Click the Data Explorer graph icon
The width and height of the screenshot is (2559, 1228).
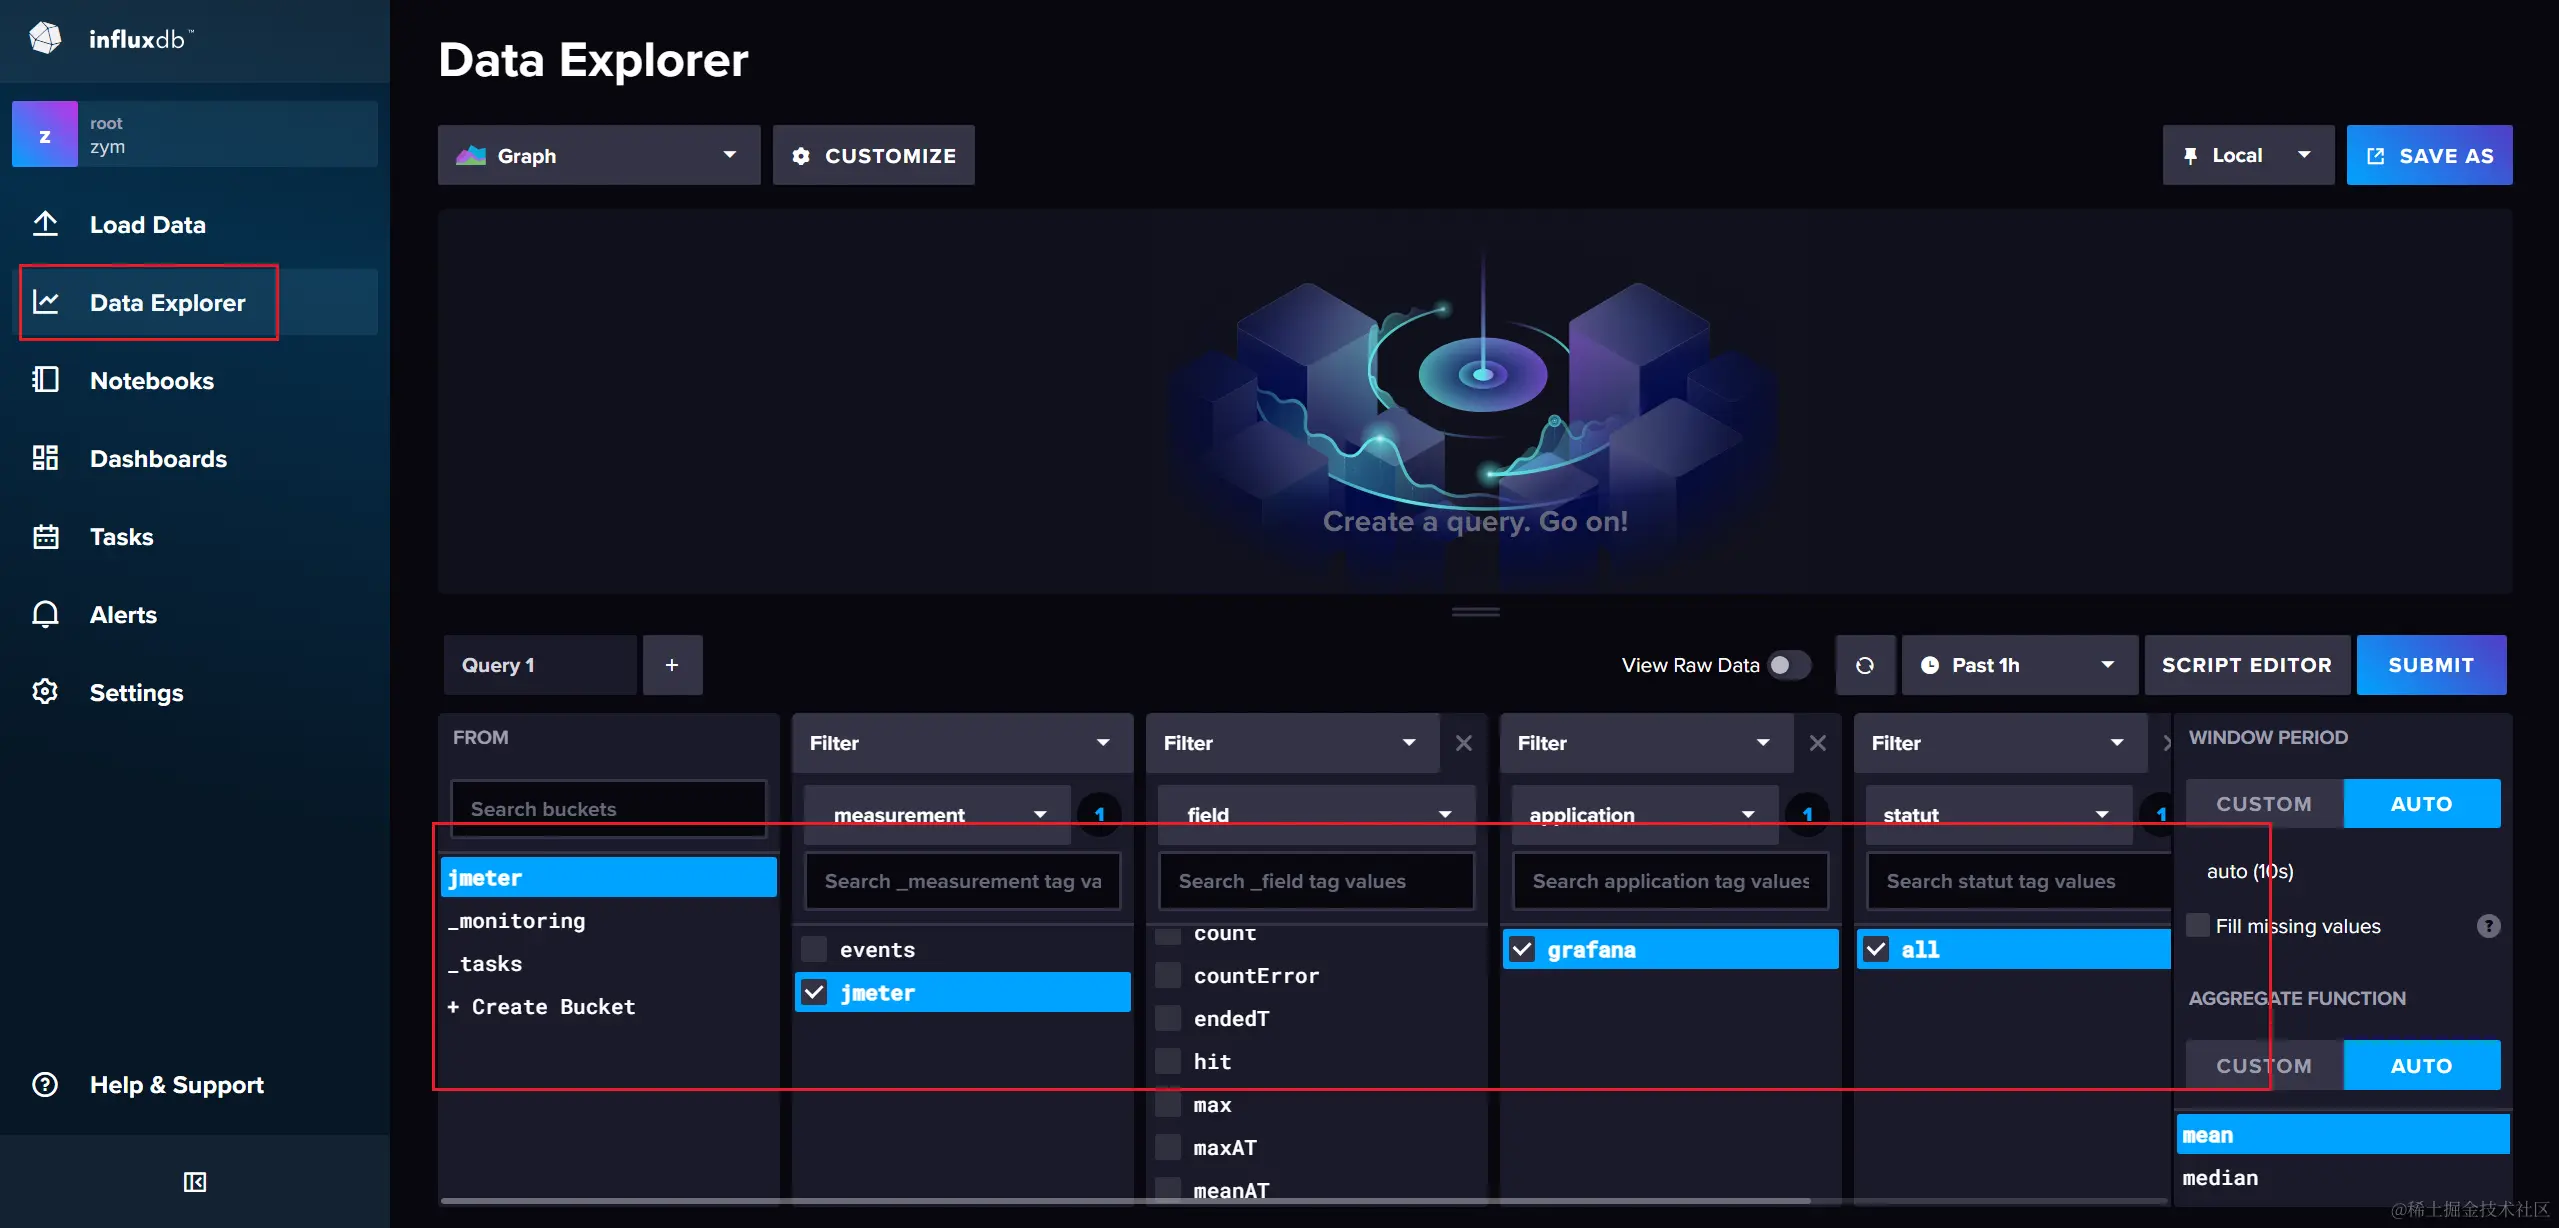[45, 302]
